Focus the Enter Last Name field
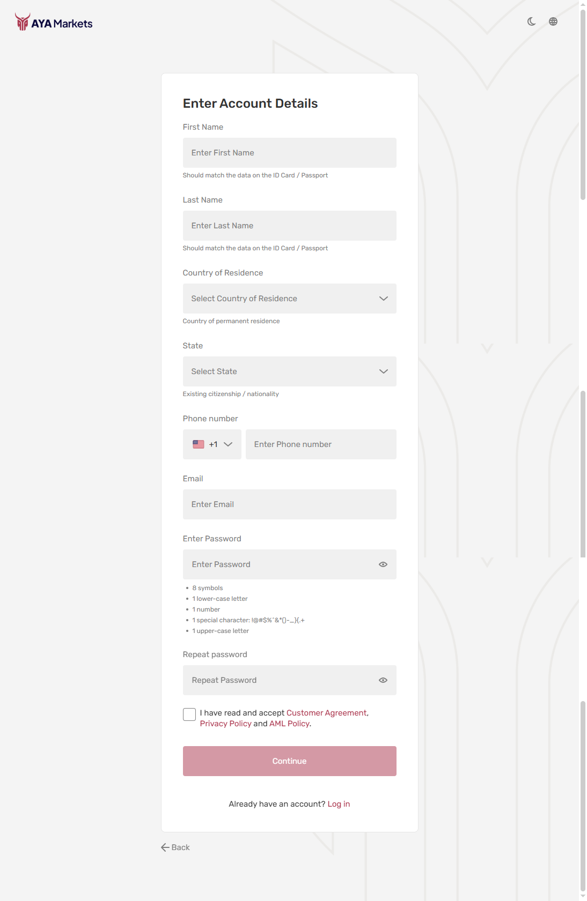This screenshot has height=901, width=587. (289, 226)
